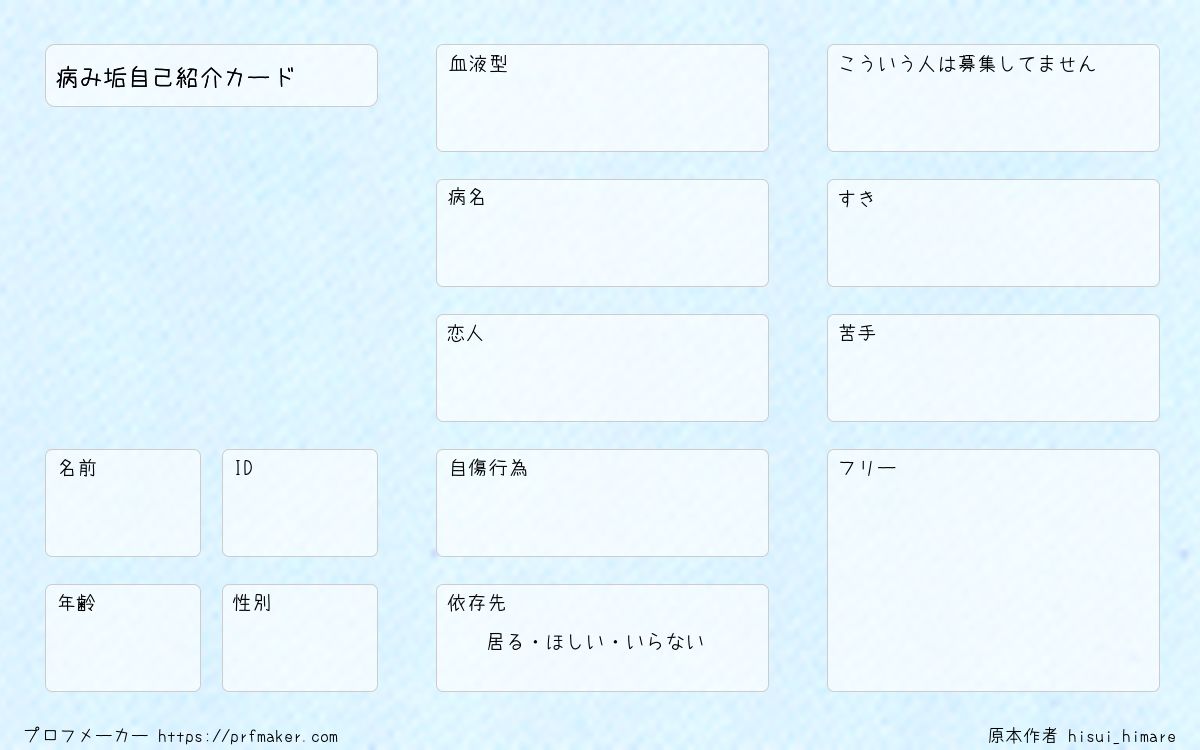The width and height of the screenshot is (1200, 750).
Task: Click the 依存先 label
Action: [477, 603]
